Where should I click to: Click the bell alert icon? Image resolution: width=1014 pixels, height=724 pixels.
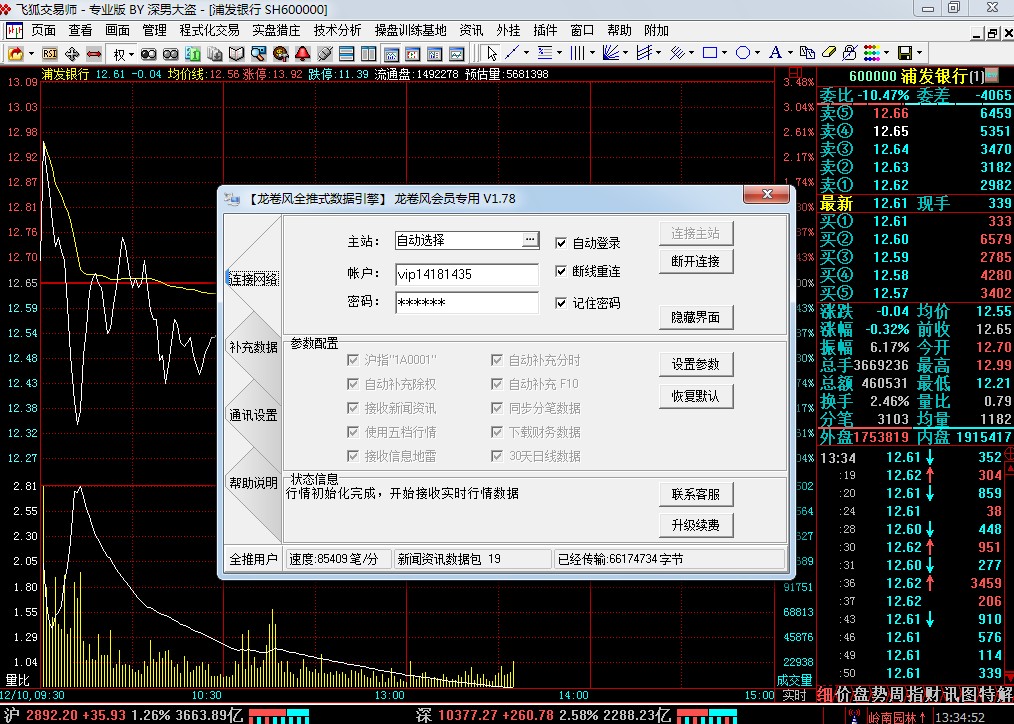[x=303, y=54]
